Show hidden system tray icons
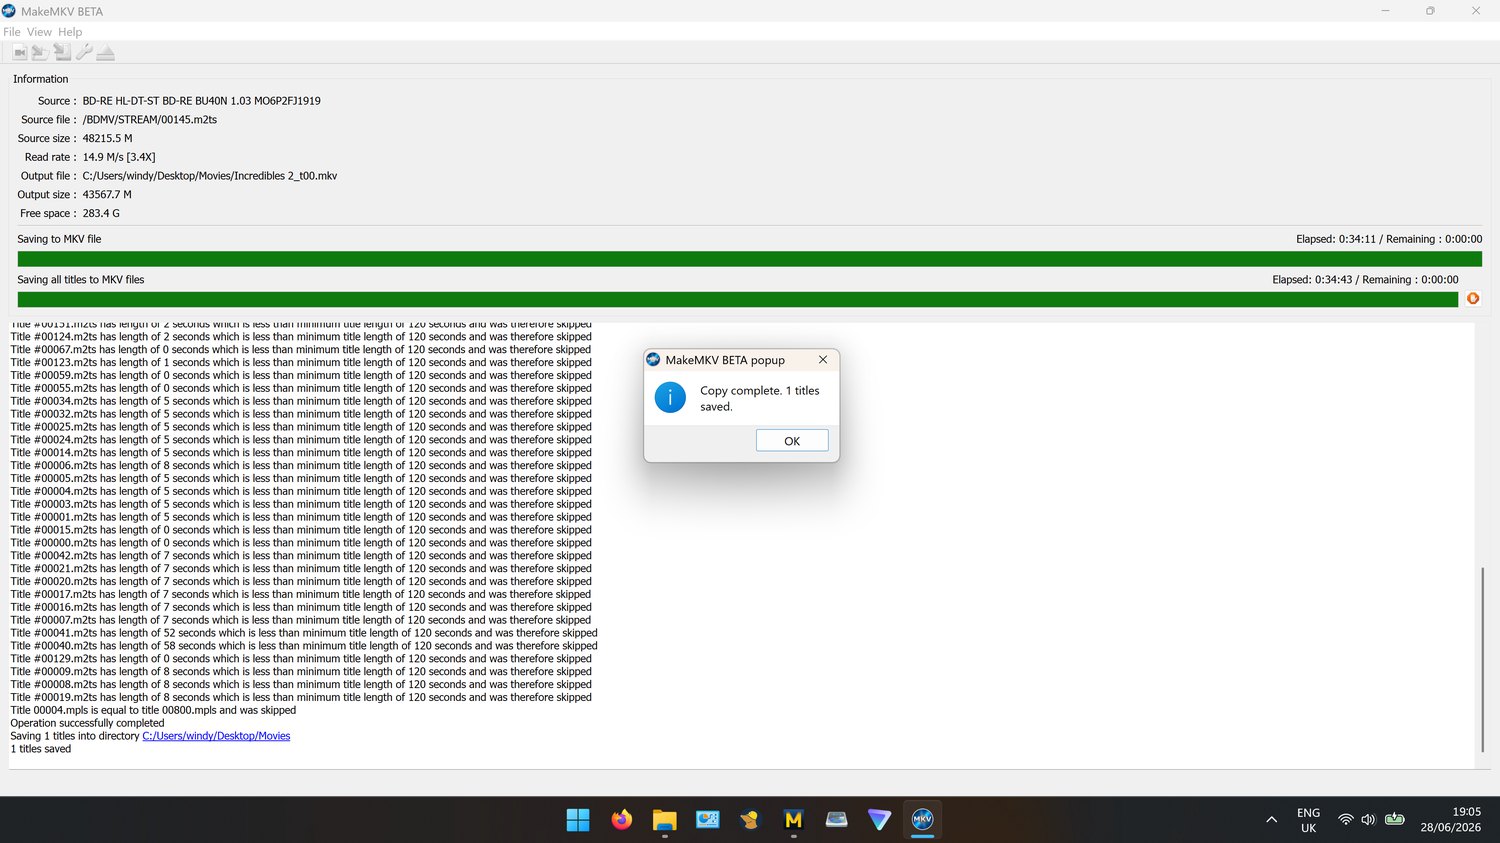This screenshot has width=1500, height=843. (x=1271, y=820)
